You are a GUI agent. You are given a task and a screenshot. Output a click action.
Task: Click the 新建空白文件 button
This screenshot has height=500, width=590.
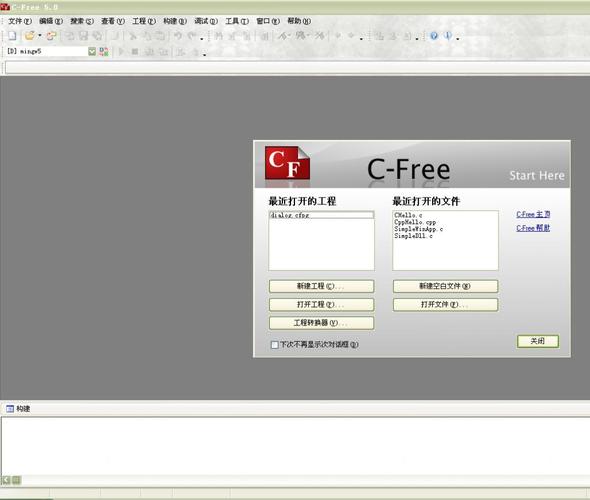(x=445, y=286)
